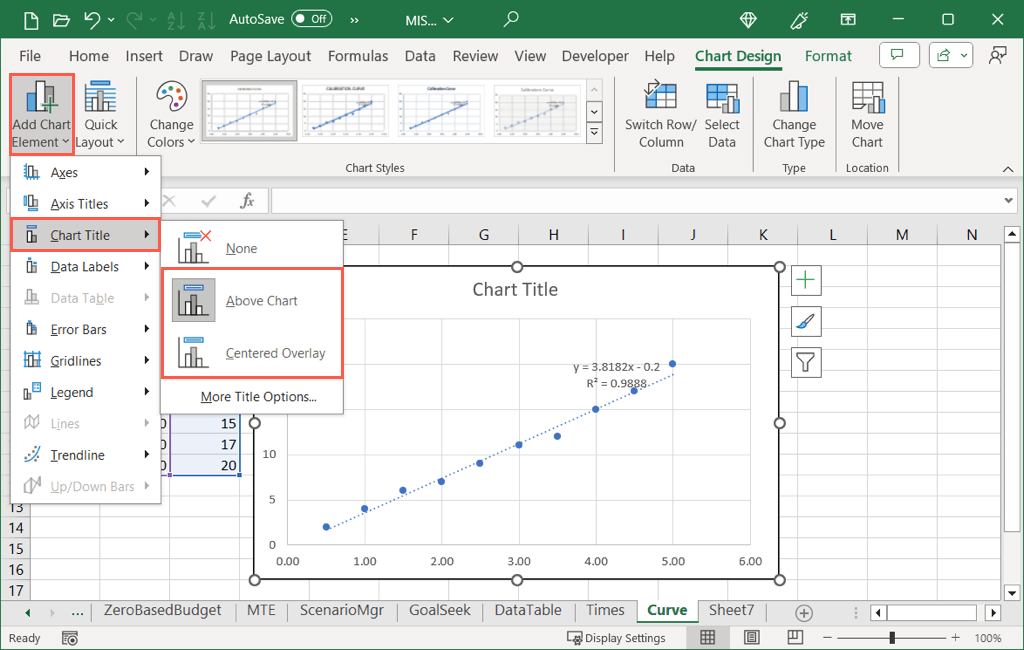The image size is (1024, 650).
Task: Select Normal view in status bar
Action: tap(708, 638)
